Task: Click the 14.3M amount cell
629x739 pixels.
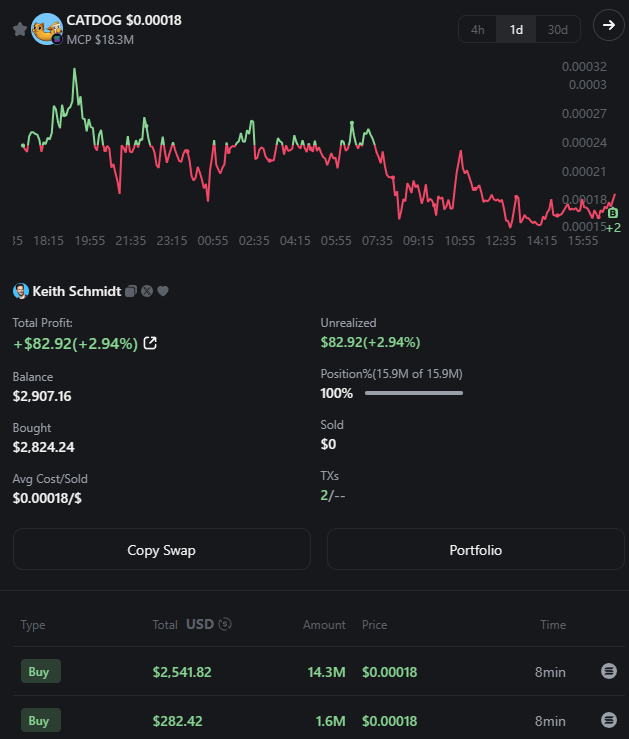Action: click(x=326, y=672)
